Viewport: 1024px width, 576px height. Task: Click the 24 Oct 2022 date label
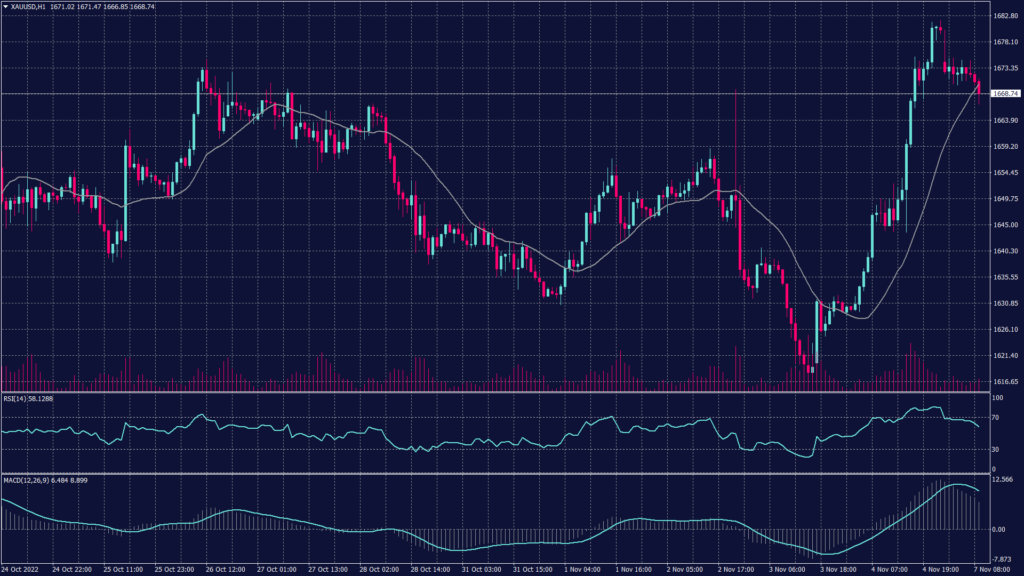20,569
